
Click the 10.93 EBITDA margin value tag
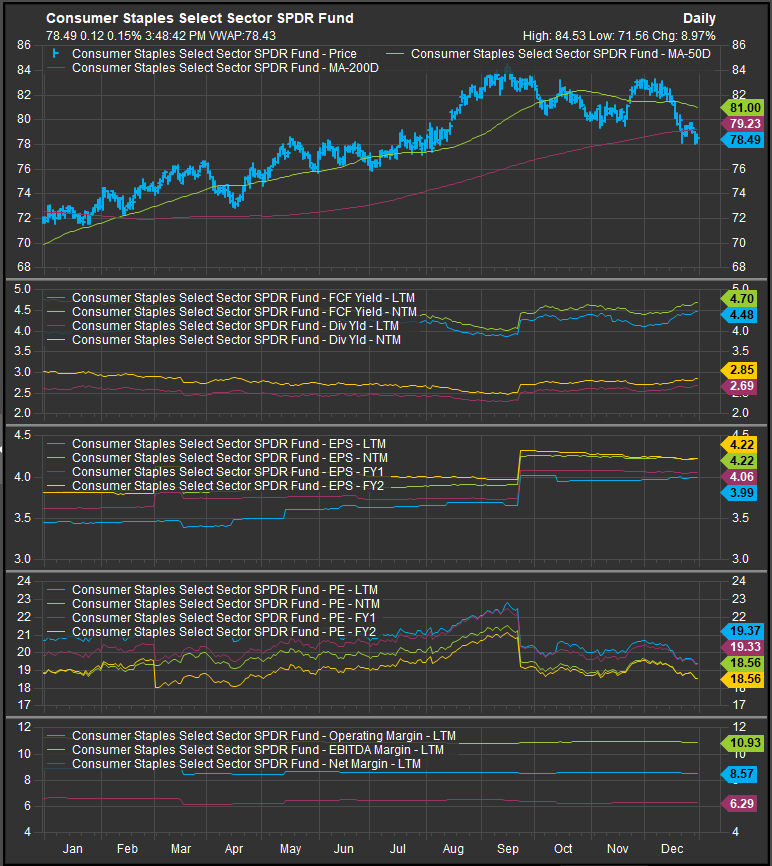coord(743,743)
